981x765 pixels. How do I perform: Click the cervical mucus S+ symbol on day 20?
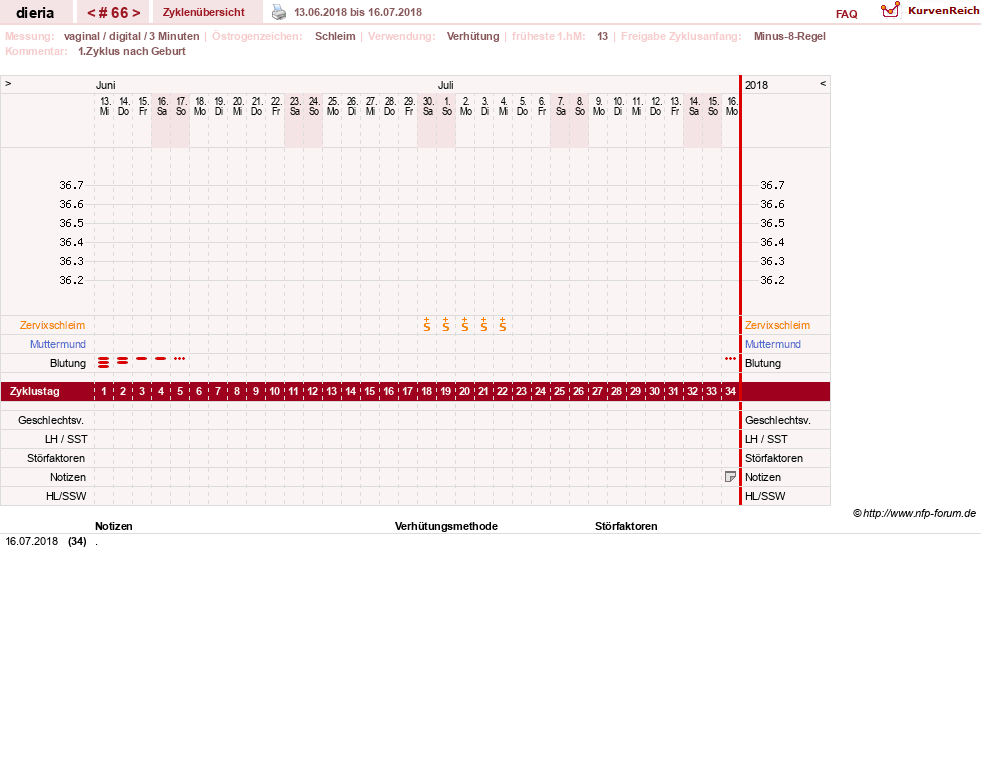pos(465,325)
